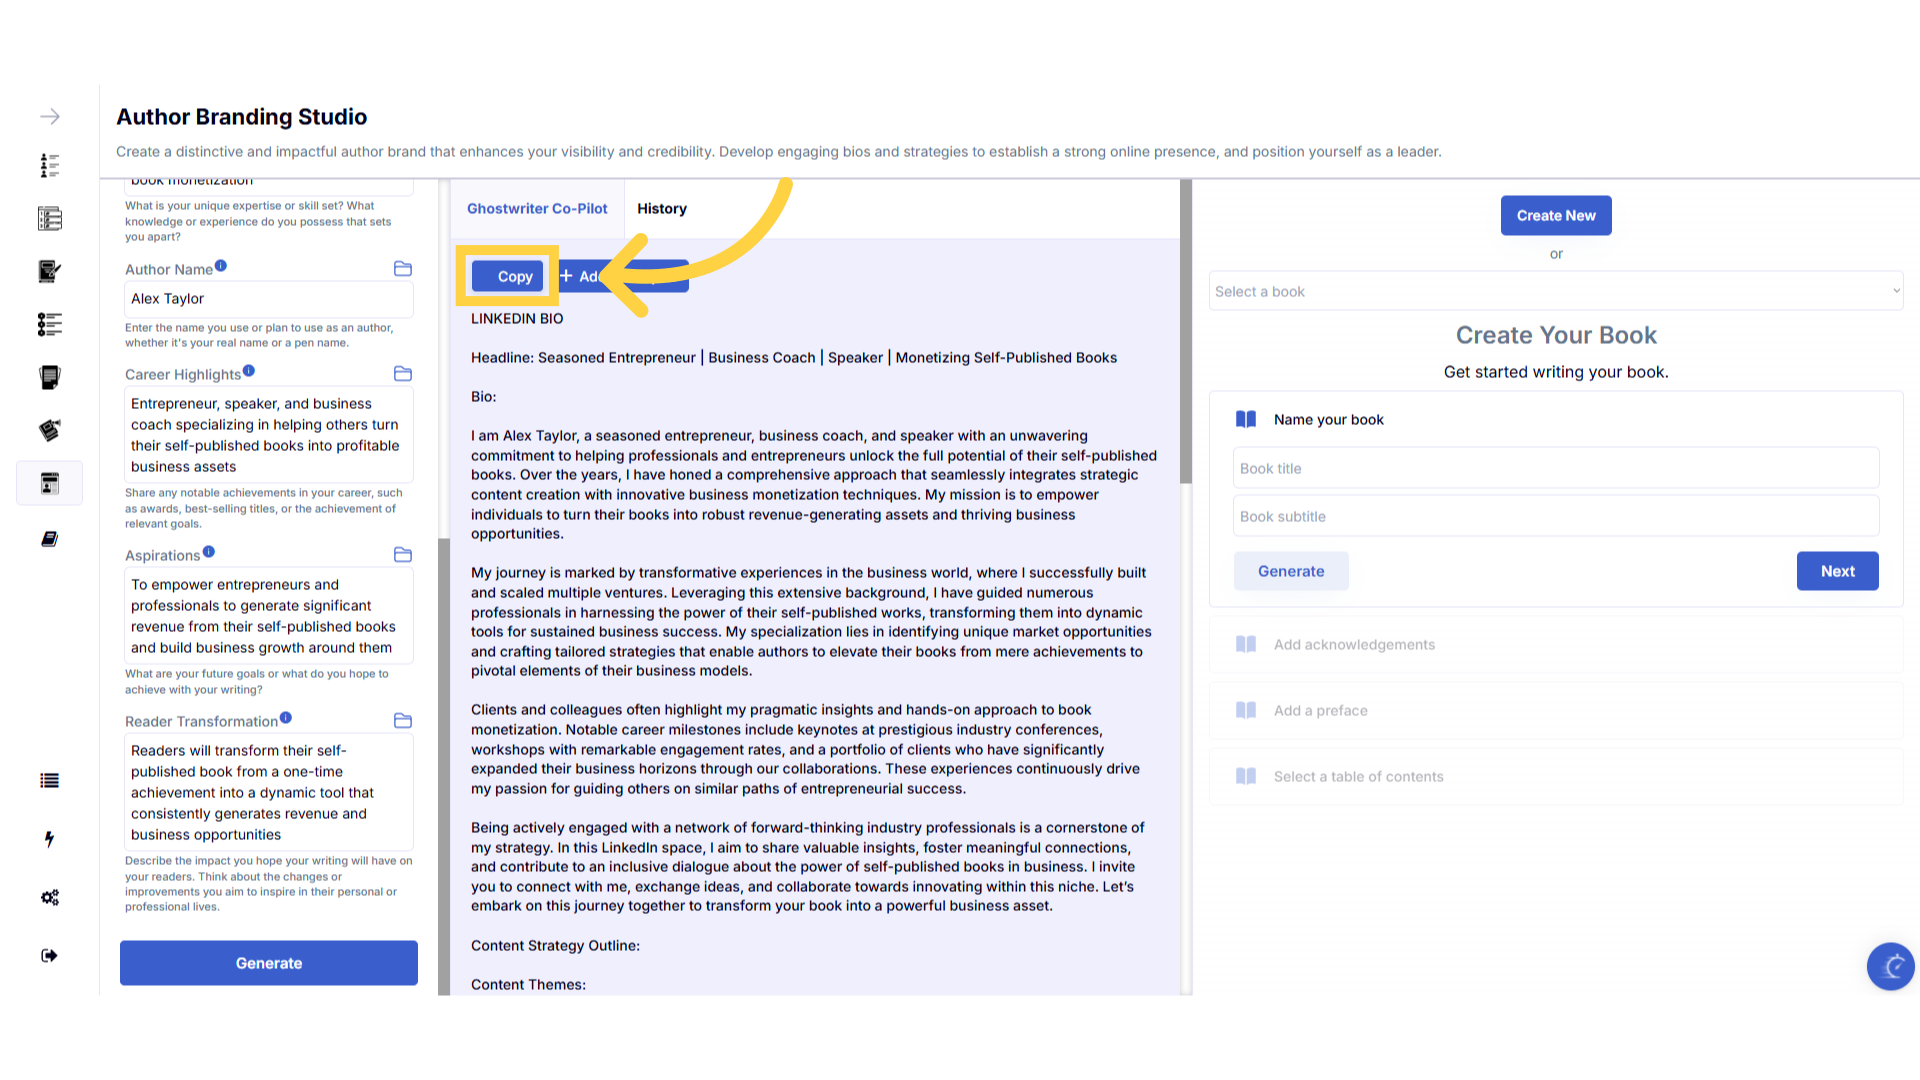This screenshot has height=1080, width=1920.
Task: Click the Next button
Action: coord(1837,571)
